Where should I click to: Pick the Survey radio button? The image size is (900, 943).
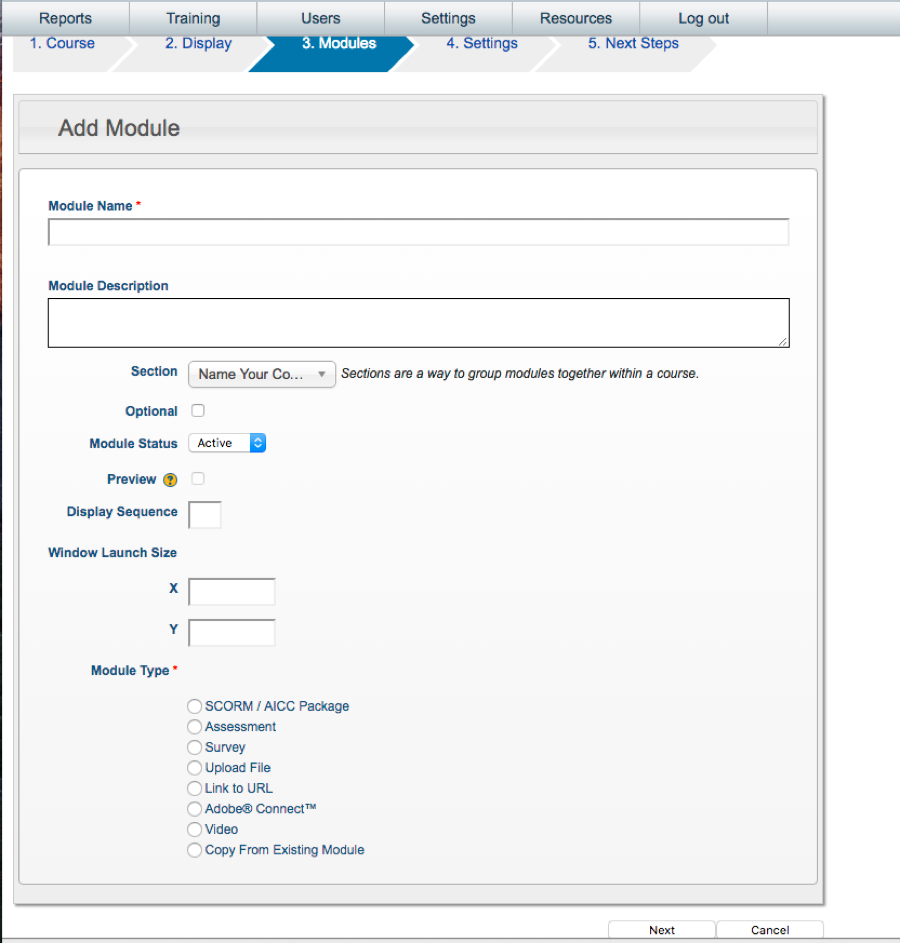pyautogui.click(x=194, y=747)
